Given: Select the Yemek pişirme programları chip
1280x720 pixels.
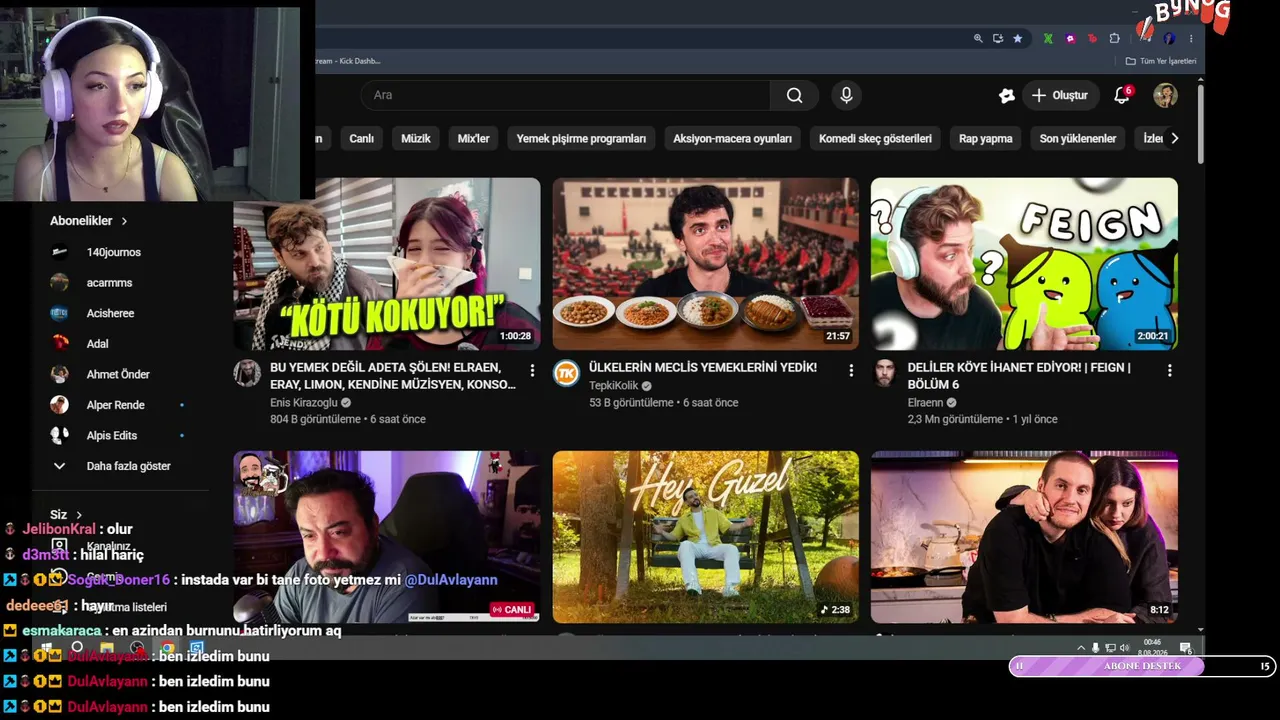Looking at the screenshot, I should pos(581,138).
